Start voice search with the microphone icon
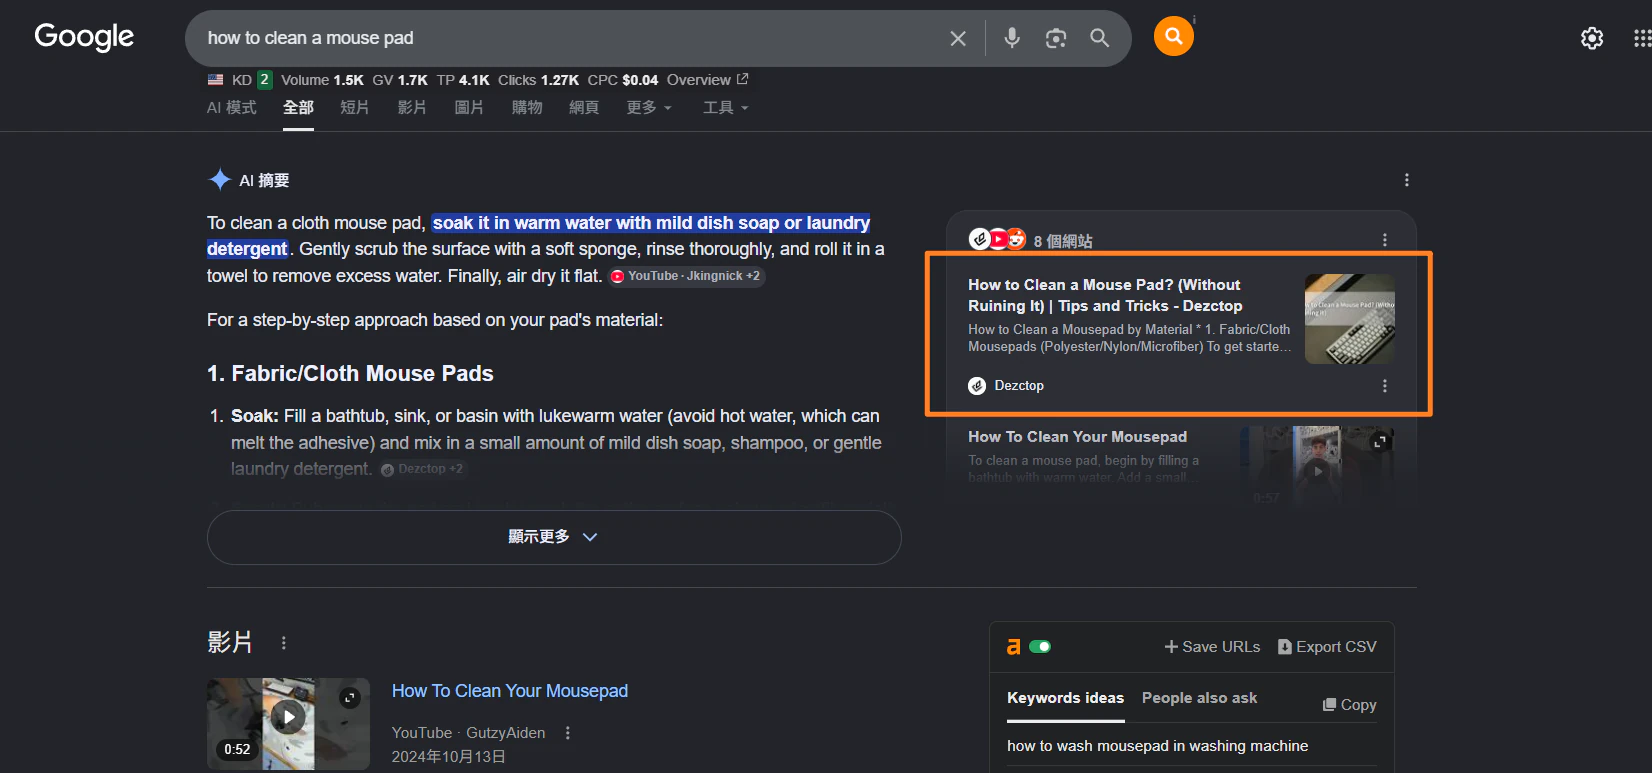 pos(1012,38)
